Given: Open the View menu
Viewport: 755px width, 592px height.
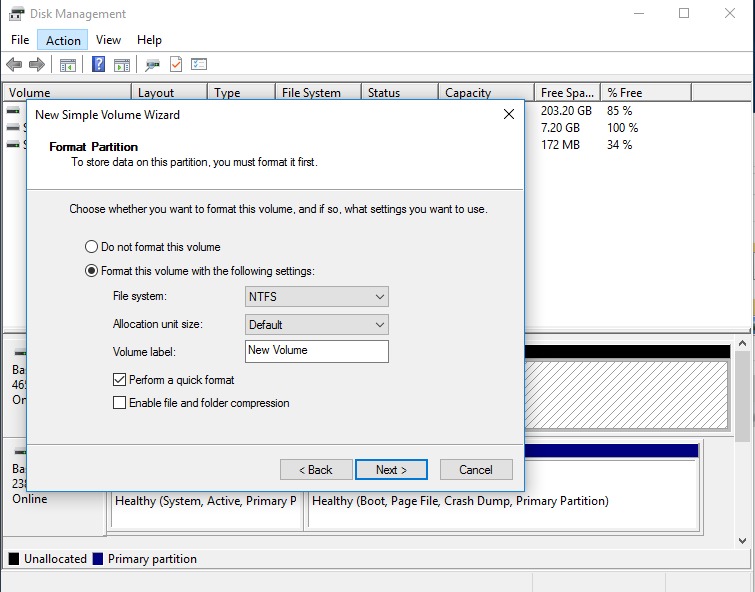Looking at the screenshot, I should 108,40.
